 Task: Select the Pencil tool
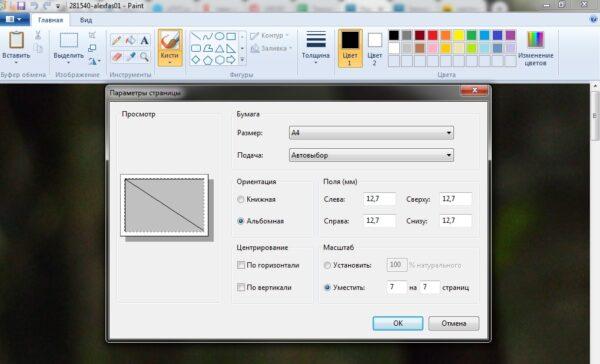[117, 40]
